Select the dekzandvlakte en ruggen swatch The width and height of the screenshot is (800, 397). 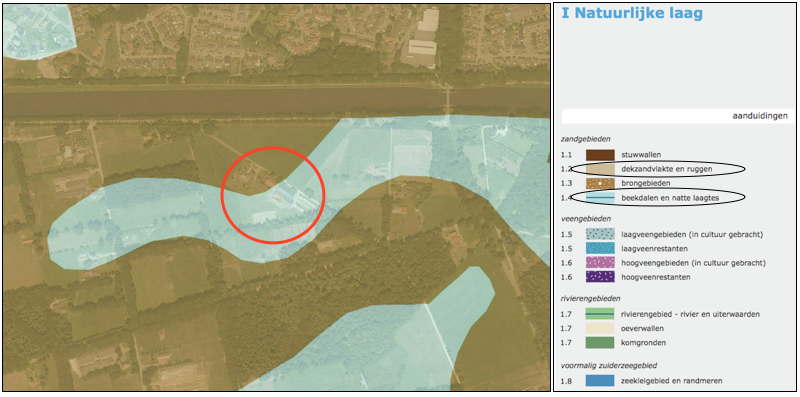pyautogui.click(x=600, y=168)
